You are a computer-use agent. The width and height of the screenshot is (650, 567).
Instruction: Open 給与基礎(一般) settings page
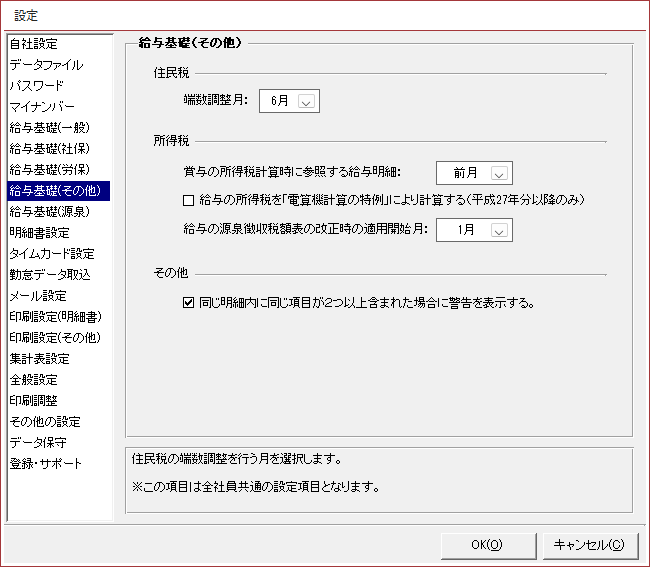[x=49, y=128]
